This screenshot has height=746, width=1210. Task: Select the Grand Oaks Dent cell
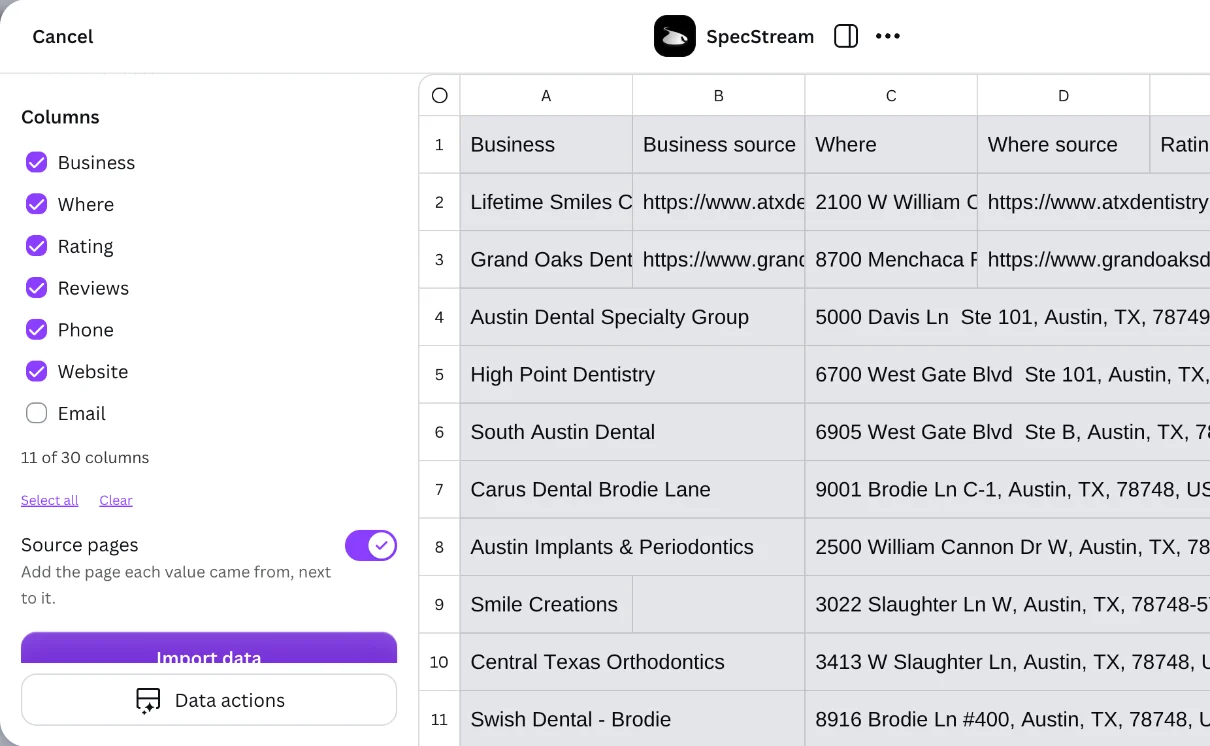tap(546, 259)
